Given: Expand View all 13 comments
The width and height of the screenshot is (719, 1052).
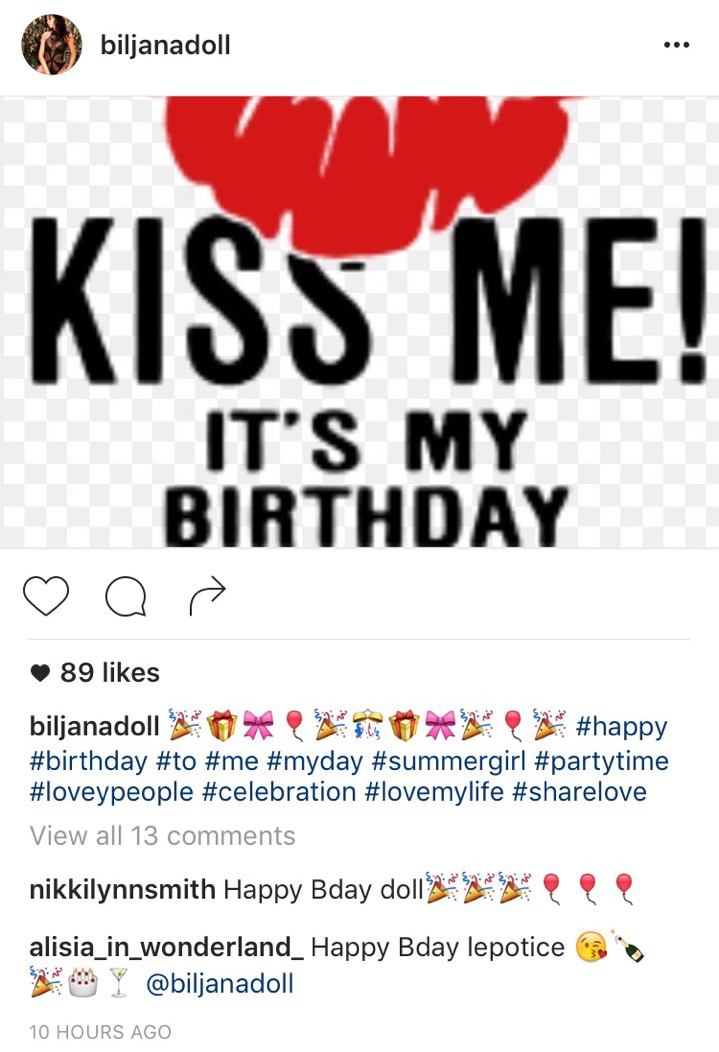Looking at the screenshot, I should point(162,836).
